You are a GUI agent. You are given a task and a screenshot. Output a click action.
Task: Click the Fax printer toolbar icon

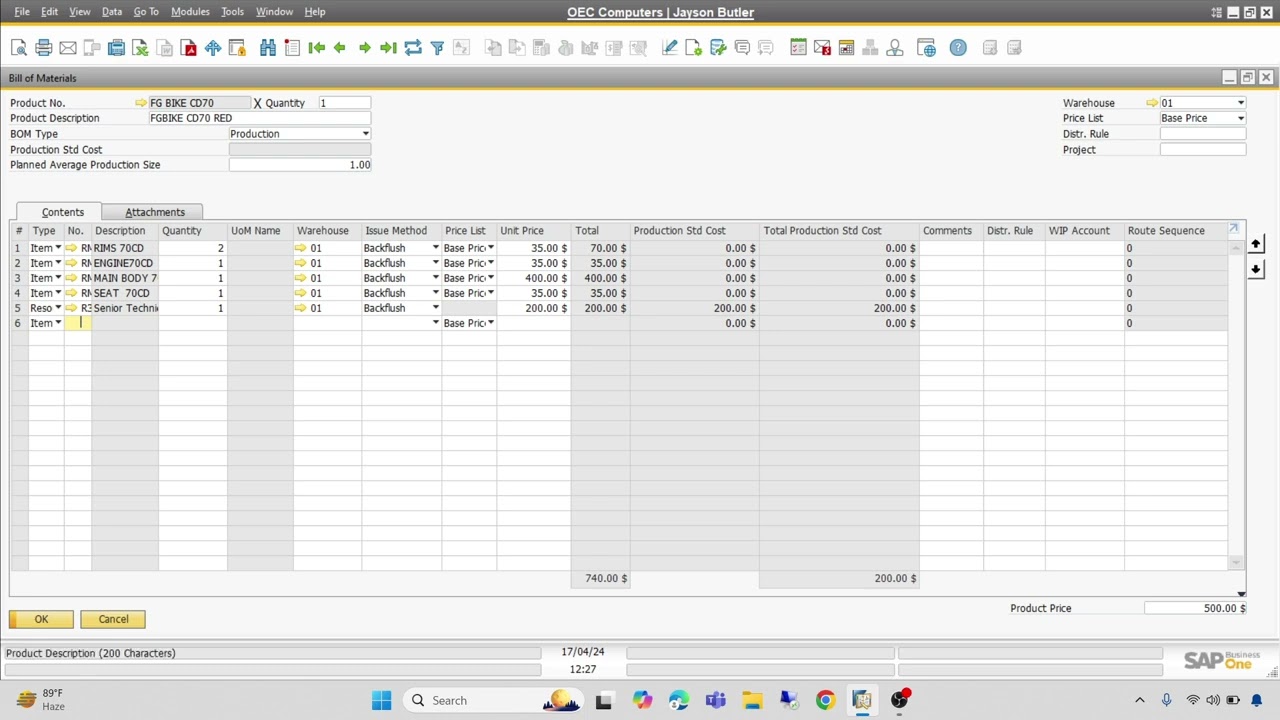116,48
